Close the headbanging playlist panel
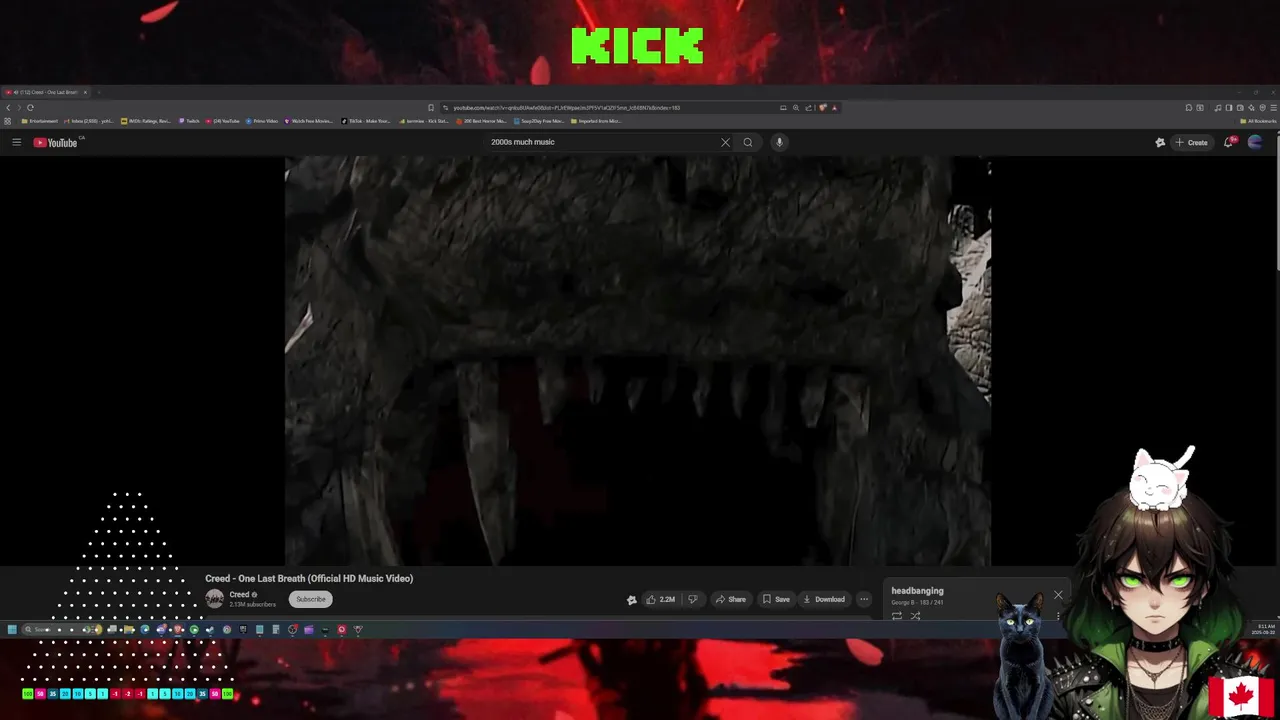 (x=1058, y=595)
